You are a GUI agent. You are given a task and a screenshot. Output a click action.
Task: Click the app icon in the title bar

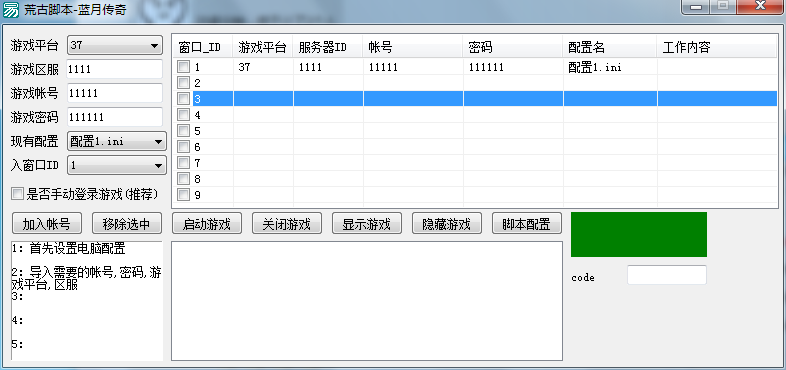click(11, 9)
